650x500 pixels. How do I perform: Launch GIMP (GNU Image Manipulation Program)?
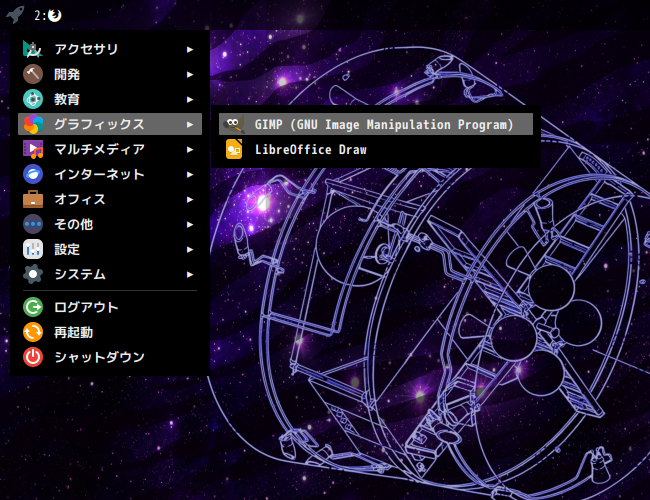[x=376, y=124]
